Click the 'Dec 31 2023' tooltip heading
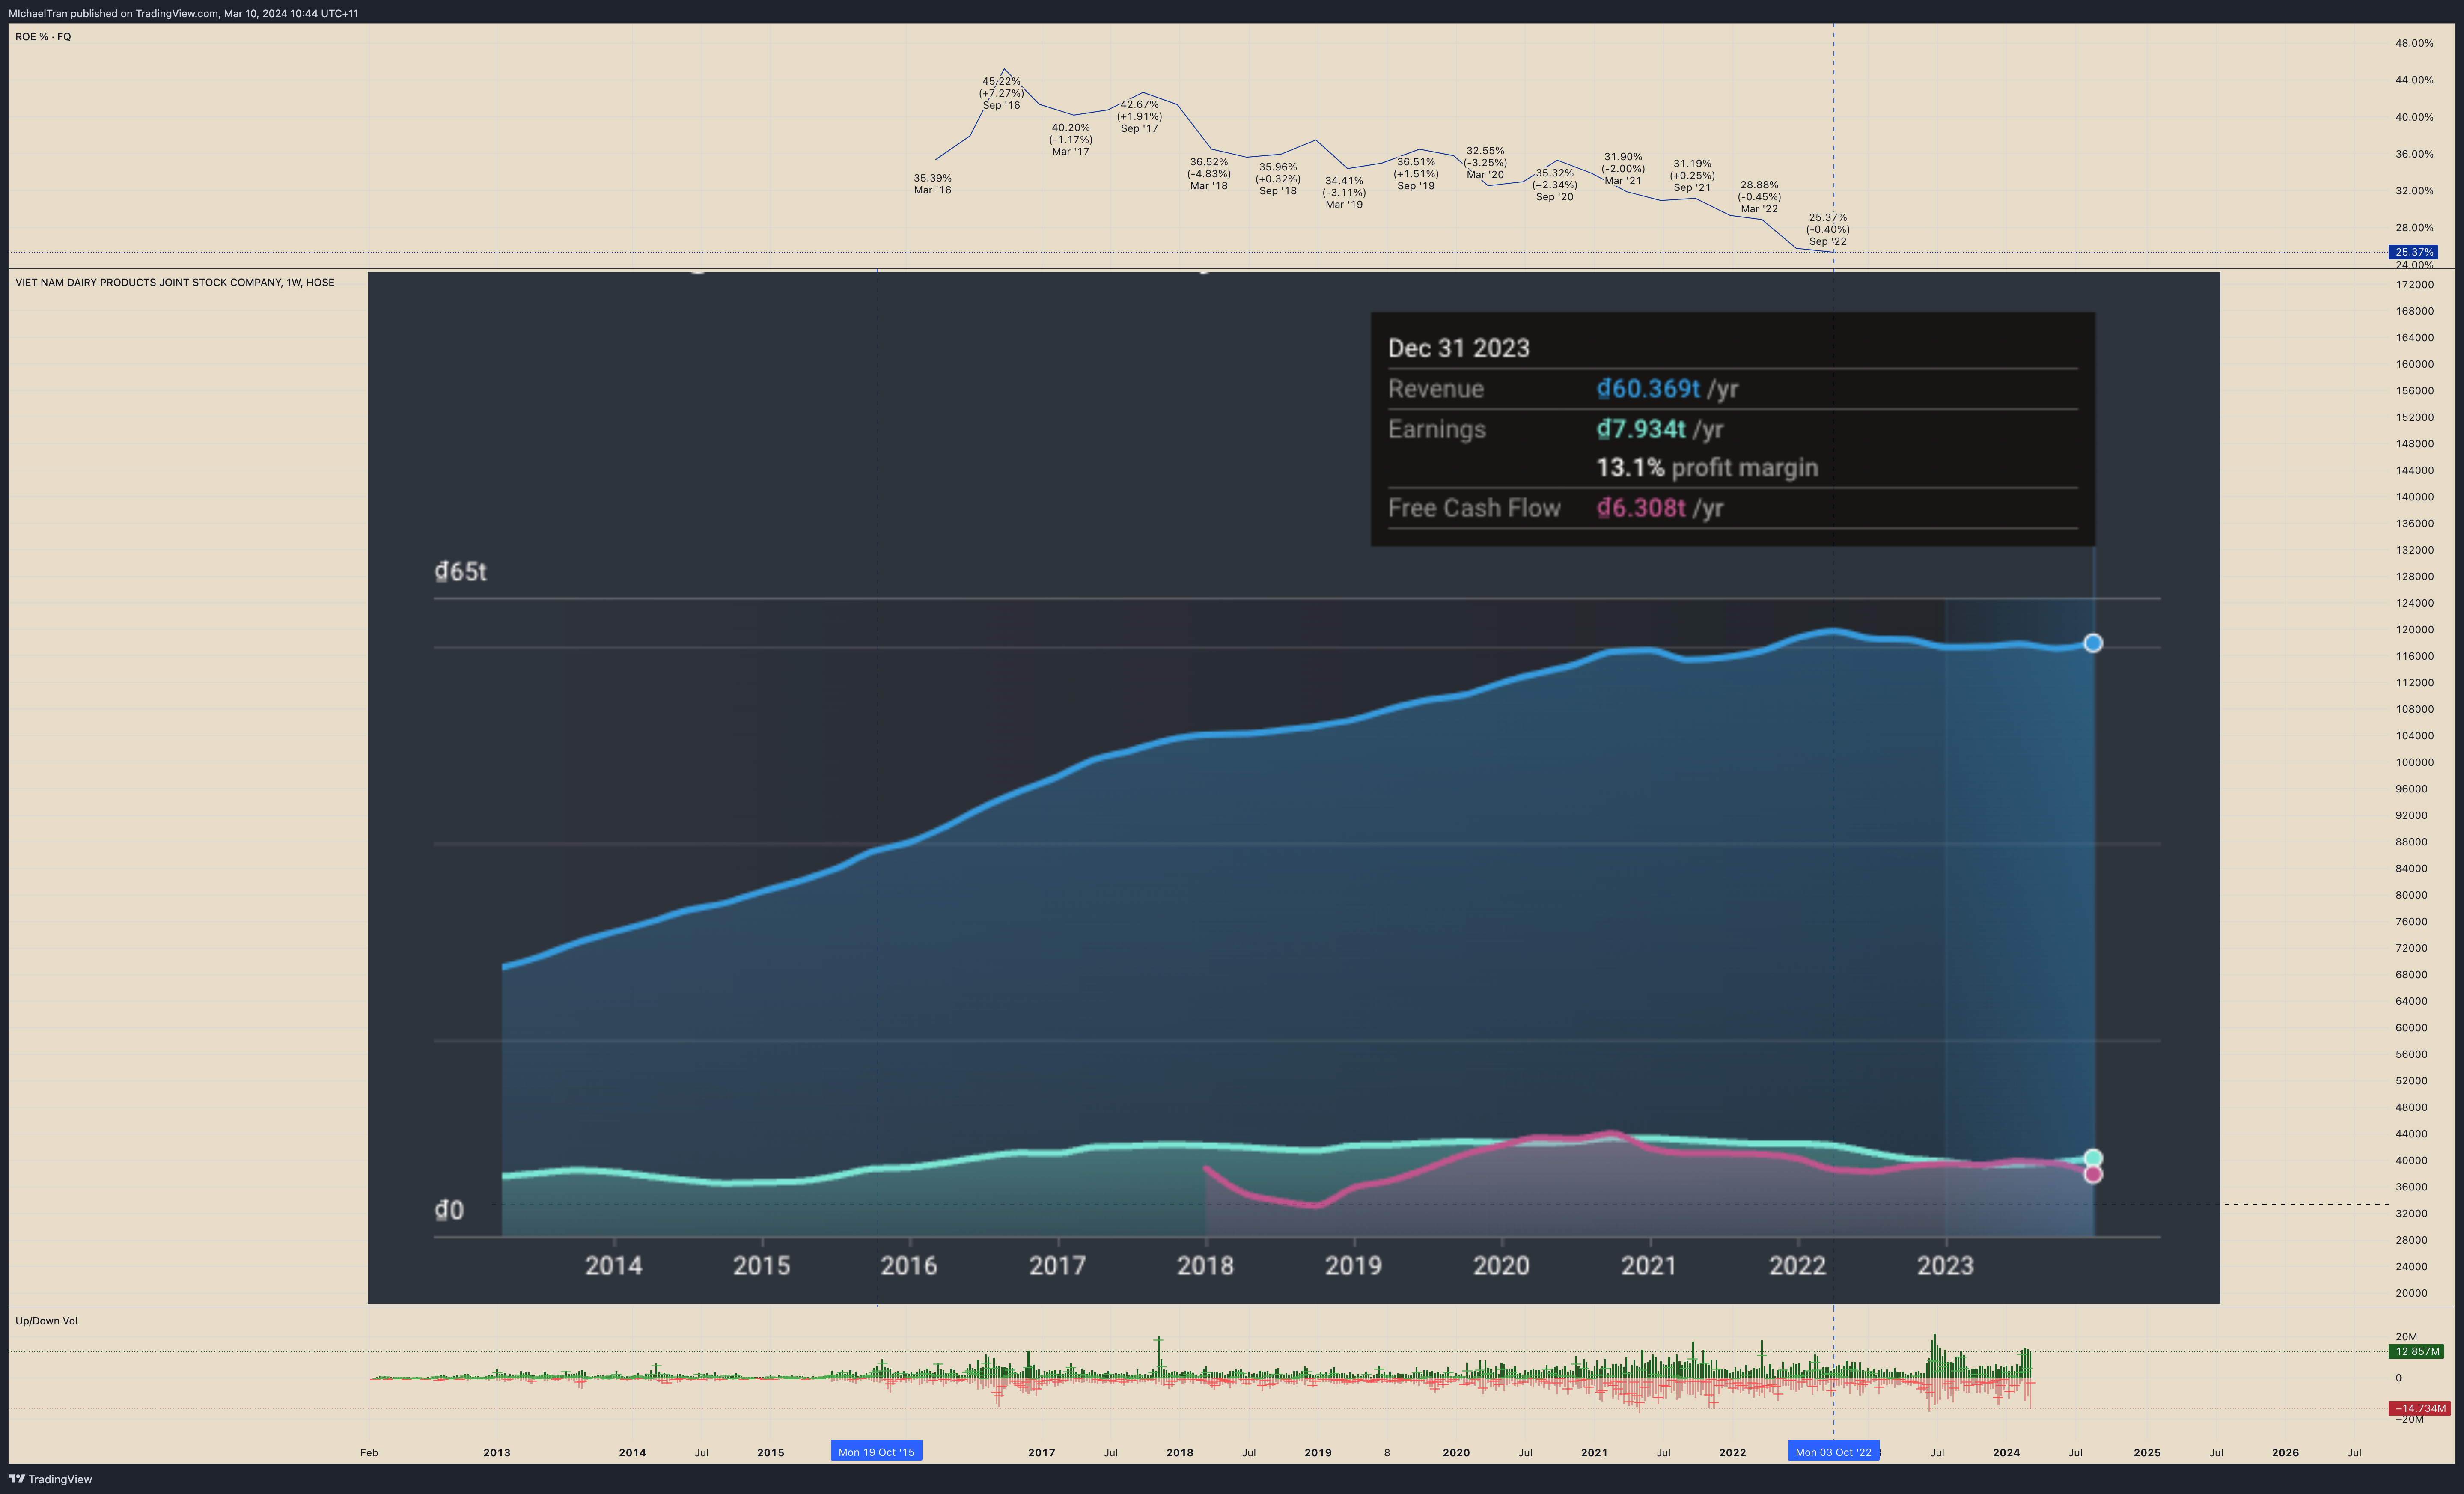Image resolution: width=2464 pixels, height=1494 pixels. [1458, 348]
